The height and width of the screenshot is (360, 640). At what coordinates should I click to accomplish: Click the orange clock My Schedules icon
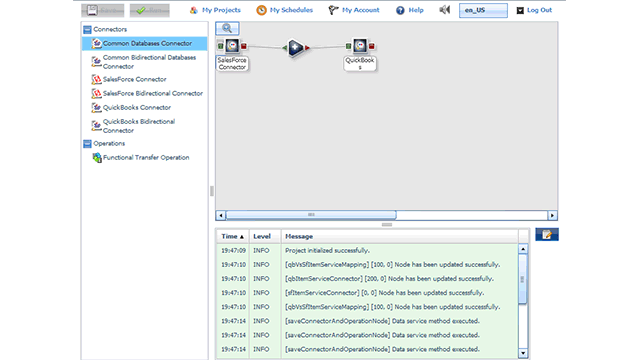(261, 10)
